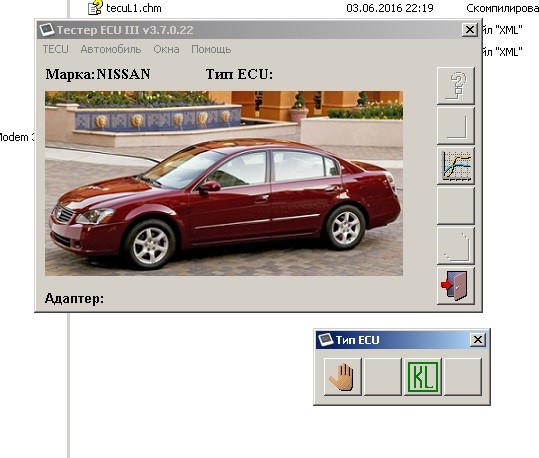Click the disabled button below question mark icon
Screen dimensions: 539x458
(x=455, y=126)
